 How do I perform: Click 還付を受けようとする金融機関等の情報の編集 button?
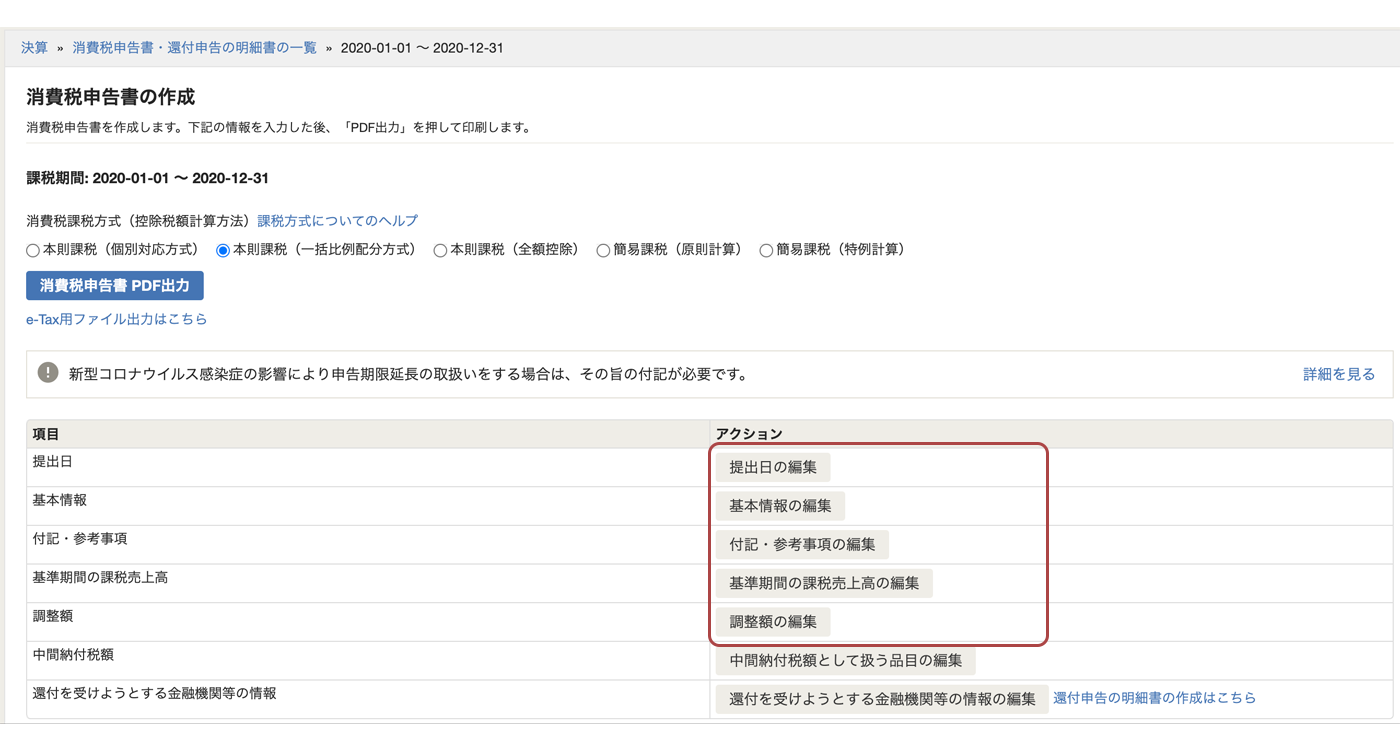click(x=882, y=699)
